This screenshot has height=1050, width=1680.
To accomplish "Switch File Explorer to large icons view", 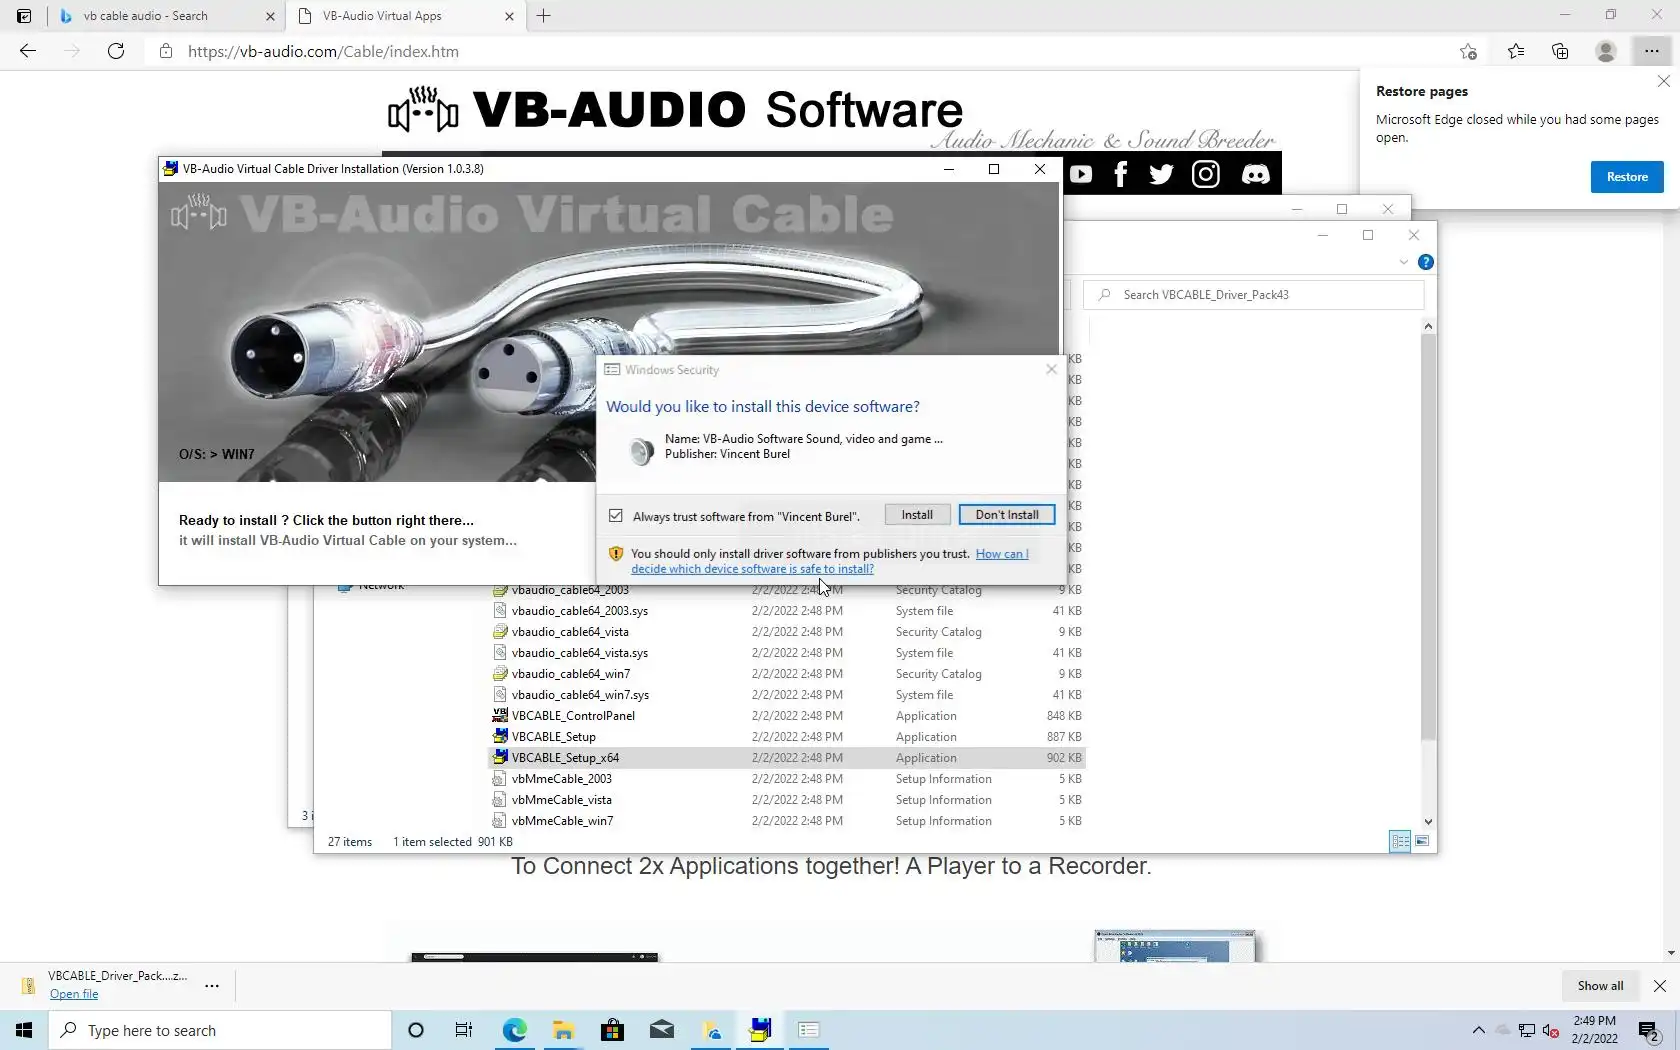I will [1422, 841].
